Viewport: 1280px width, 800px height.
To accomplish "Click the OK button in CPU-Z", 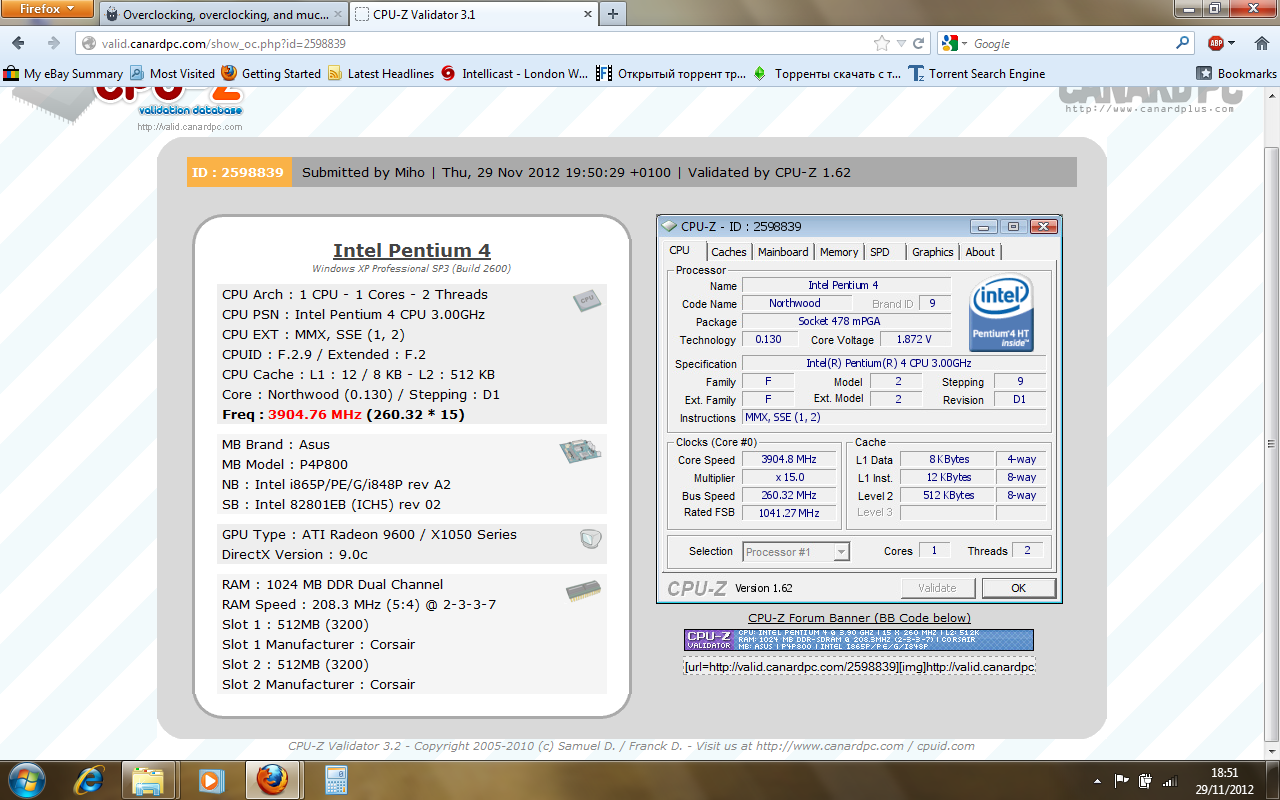I will pyautogui.click(x=1018, y=587).
